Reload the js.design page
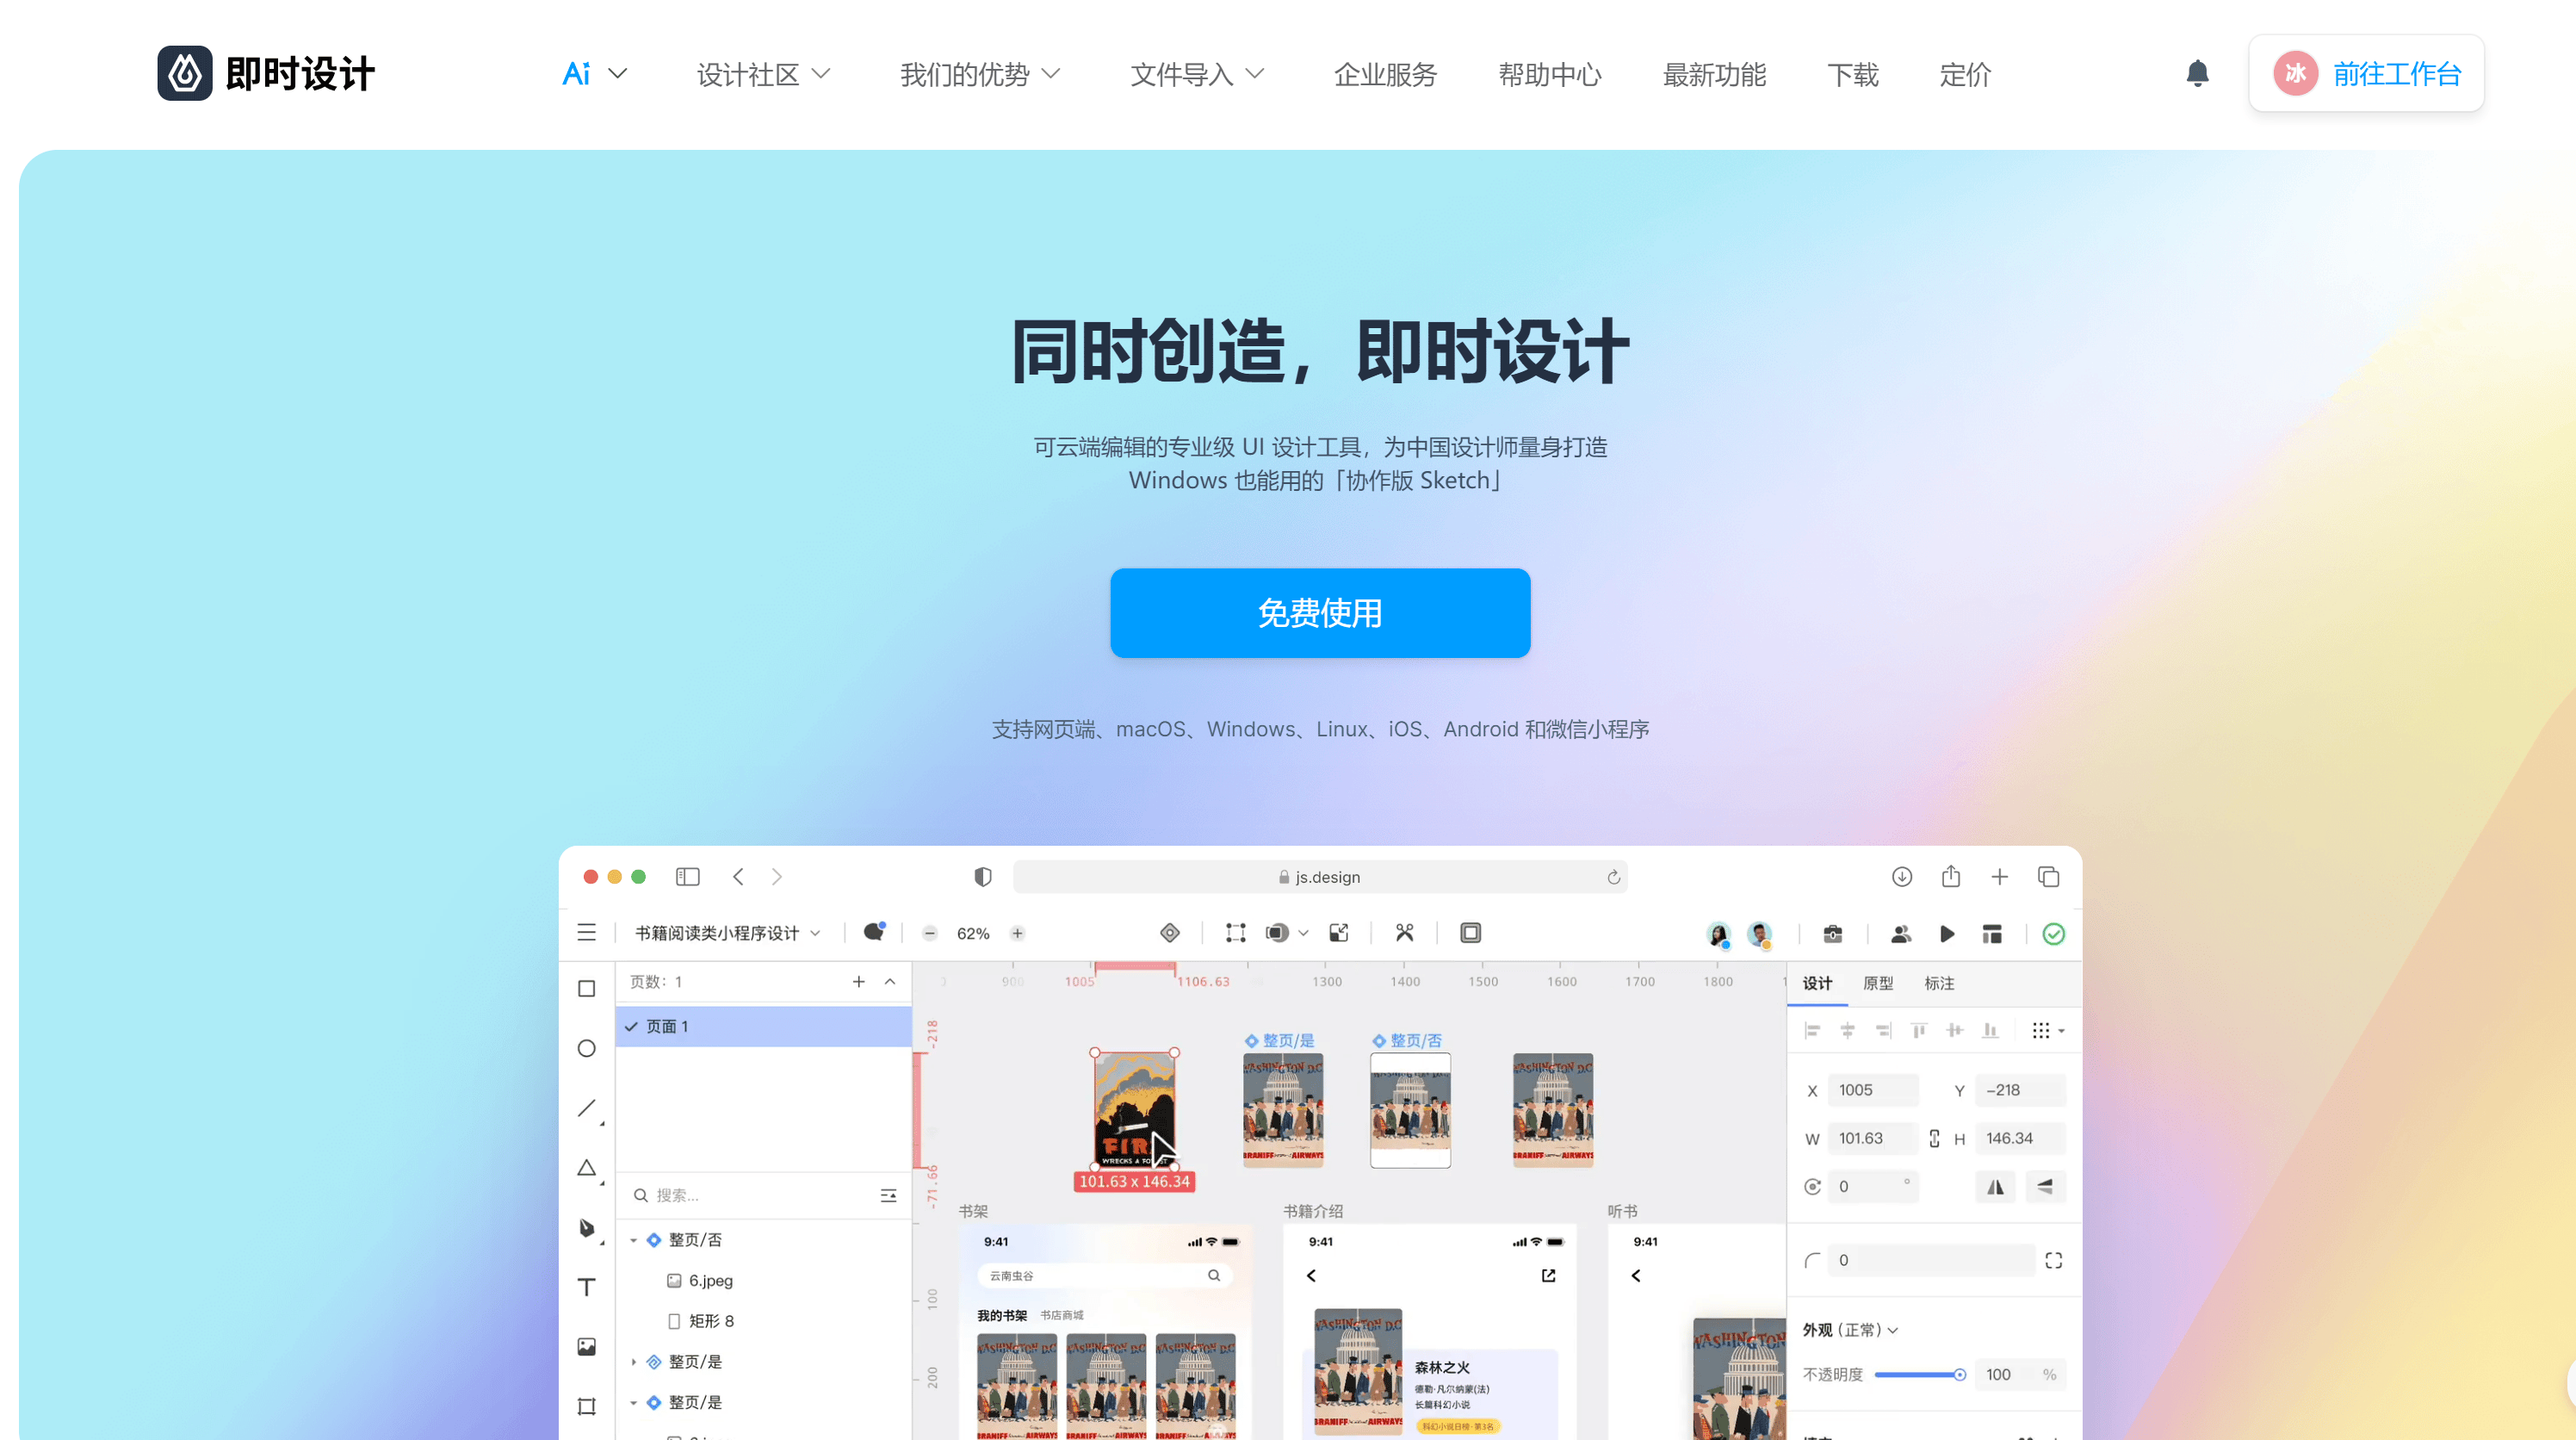The height and width of the screenshot is (1440, 2576). tap(1613, 877)
